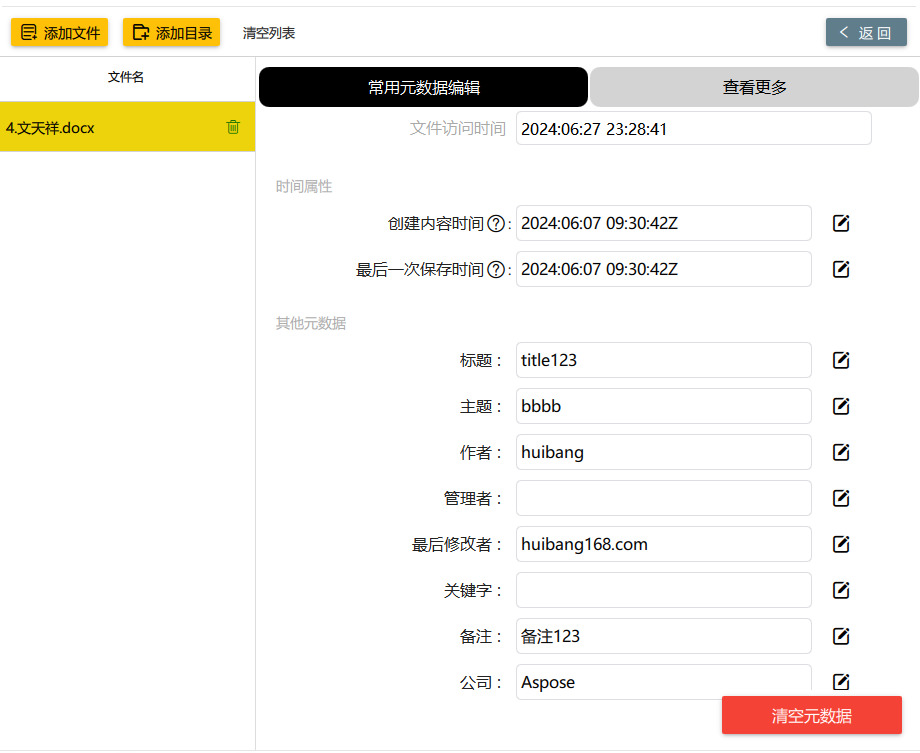920x753 pixels.
Task: Click the 添加目录 add directory button
Action: pyautogui.click(x=171, y=32)
